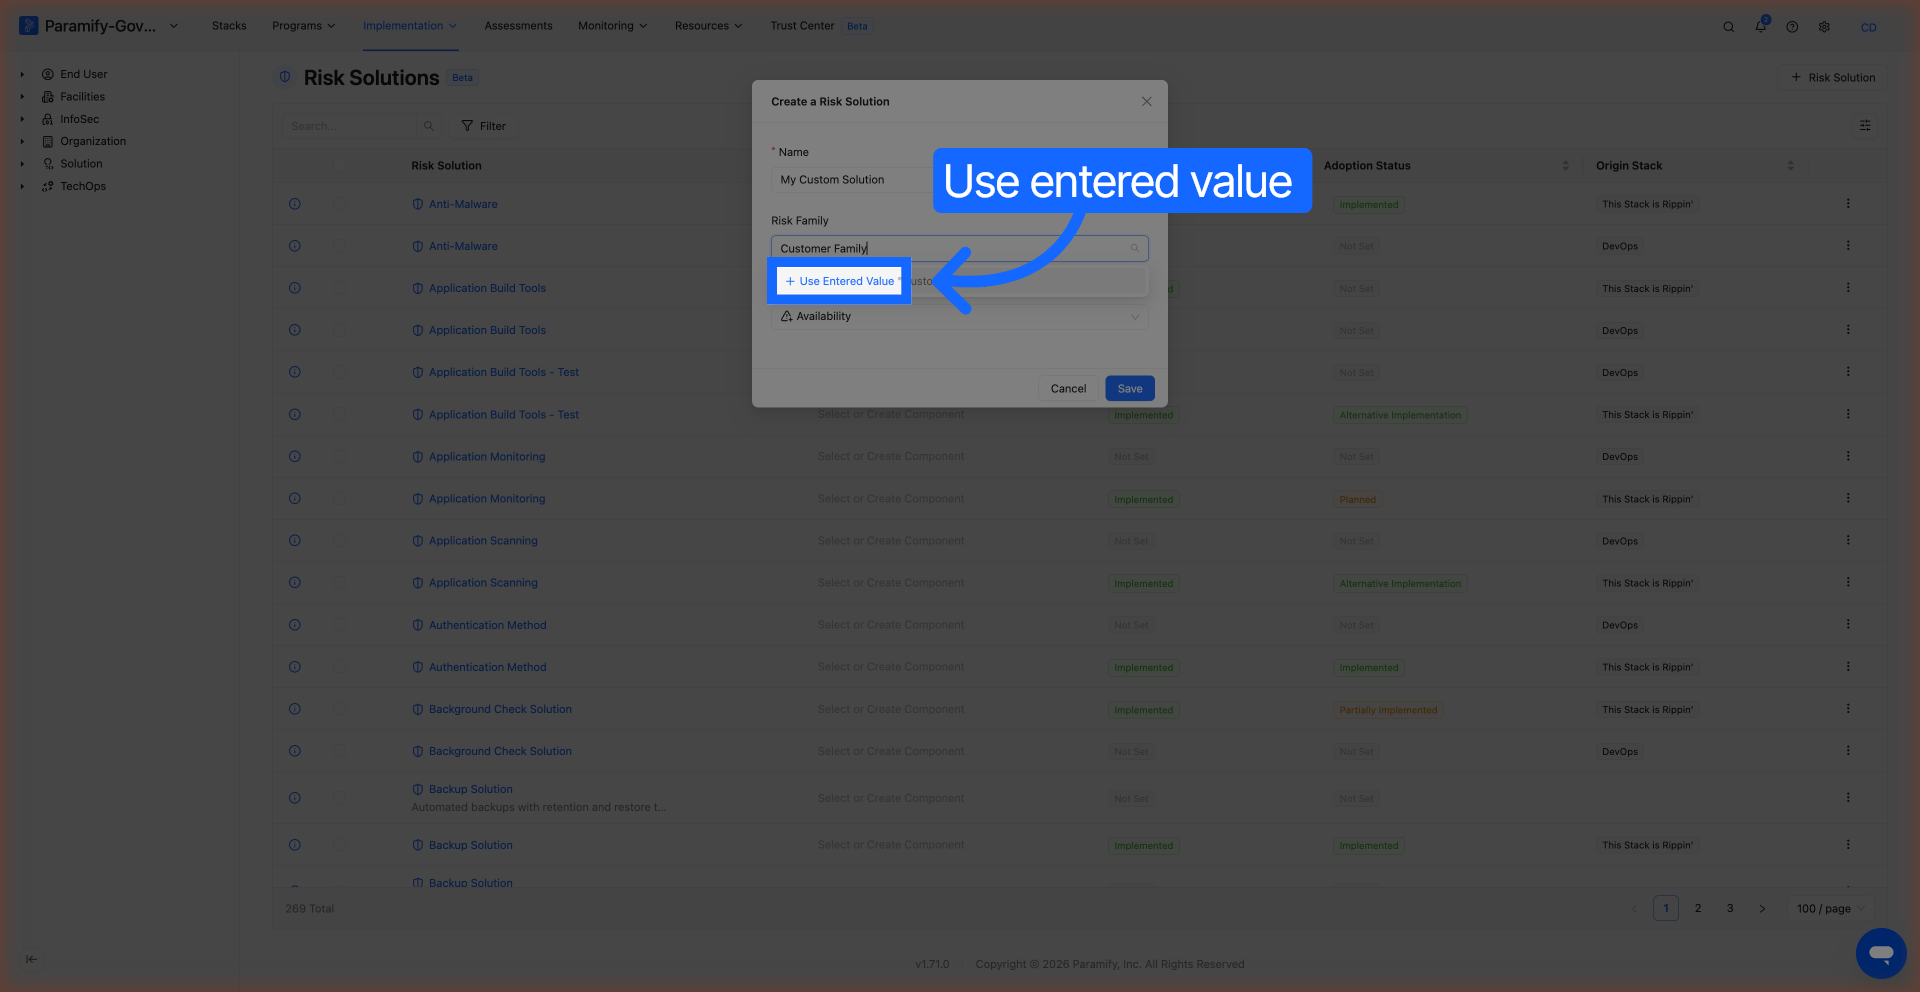
Task: Close the Create a Risk Solution dialog
Action: point(1146,101)
